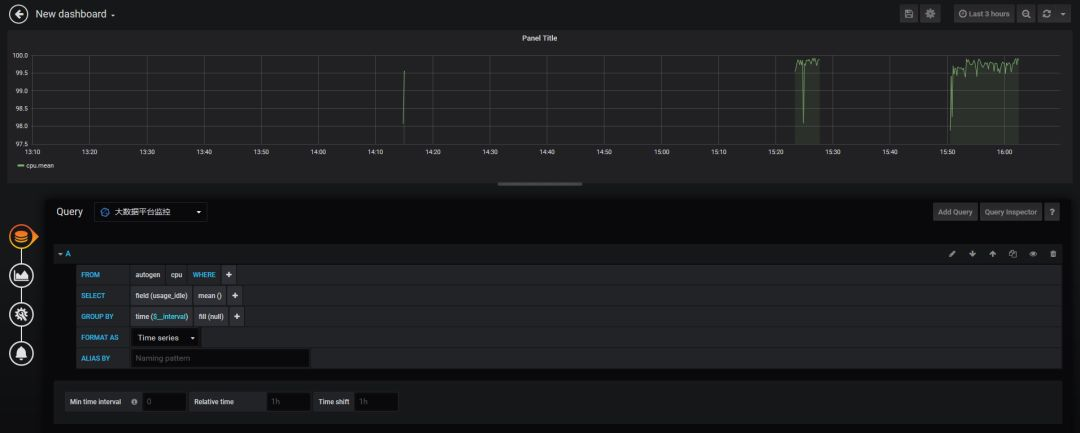Focus the Min time interval input

point(164,402)
